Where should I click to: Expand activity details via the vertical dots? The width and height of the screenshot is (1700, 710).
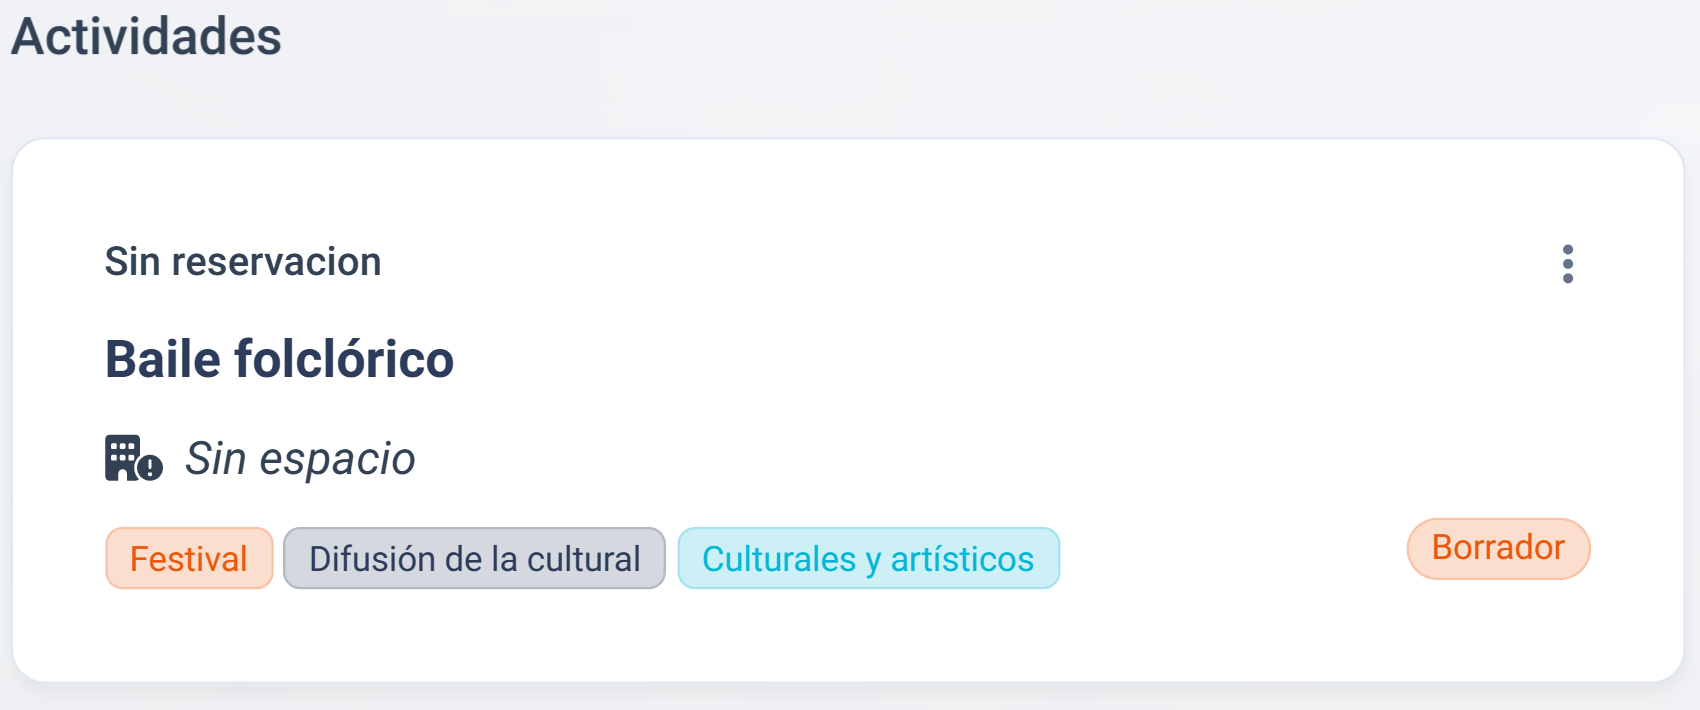1569,263
